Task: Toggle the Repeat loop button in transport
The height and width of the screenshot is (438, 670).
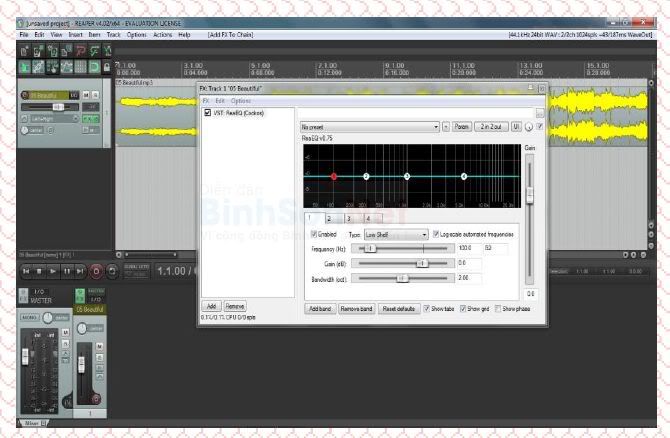Action: [113, 270]
